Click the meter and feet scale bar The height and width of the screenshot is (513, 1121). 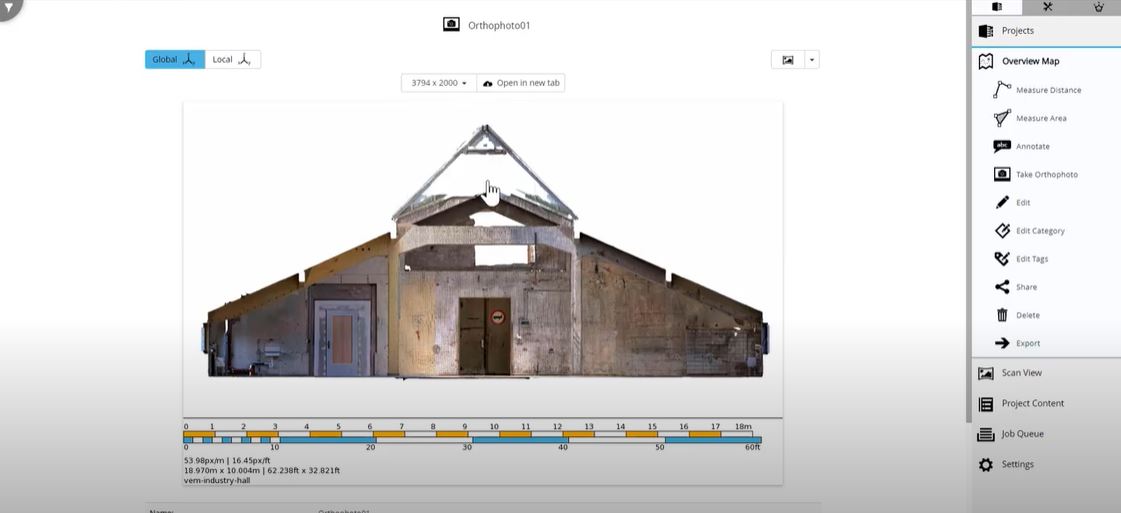472,435
